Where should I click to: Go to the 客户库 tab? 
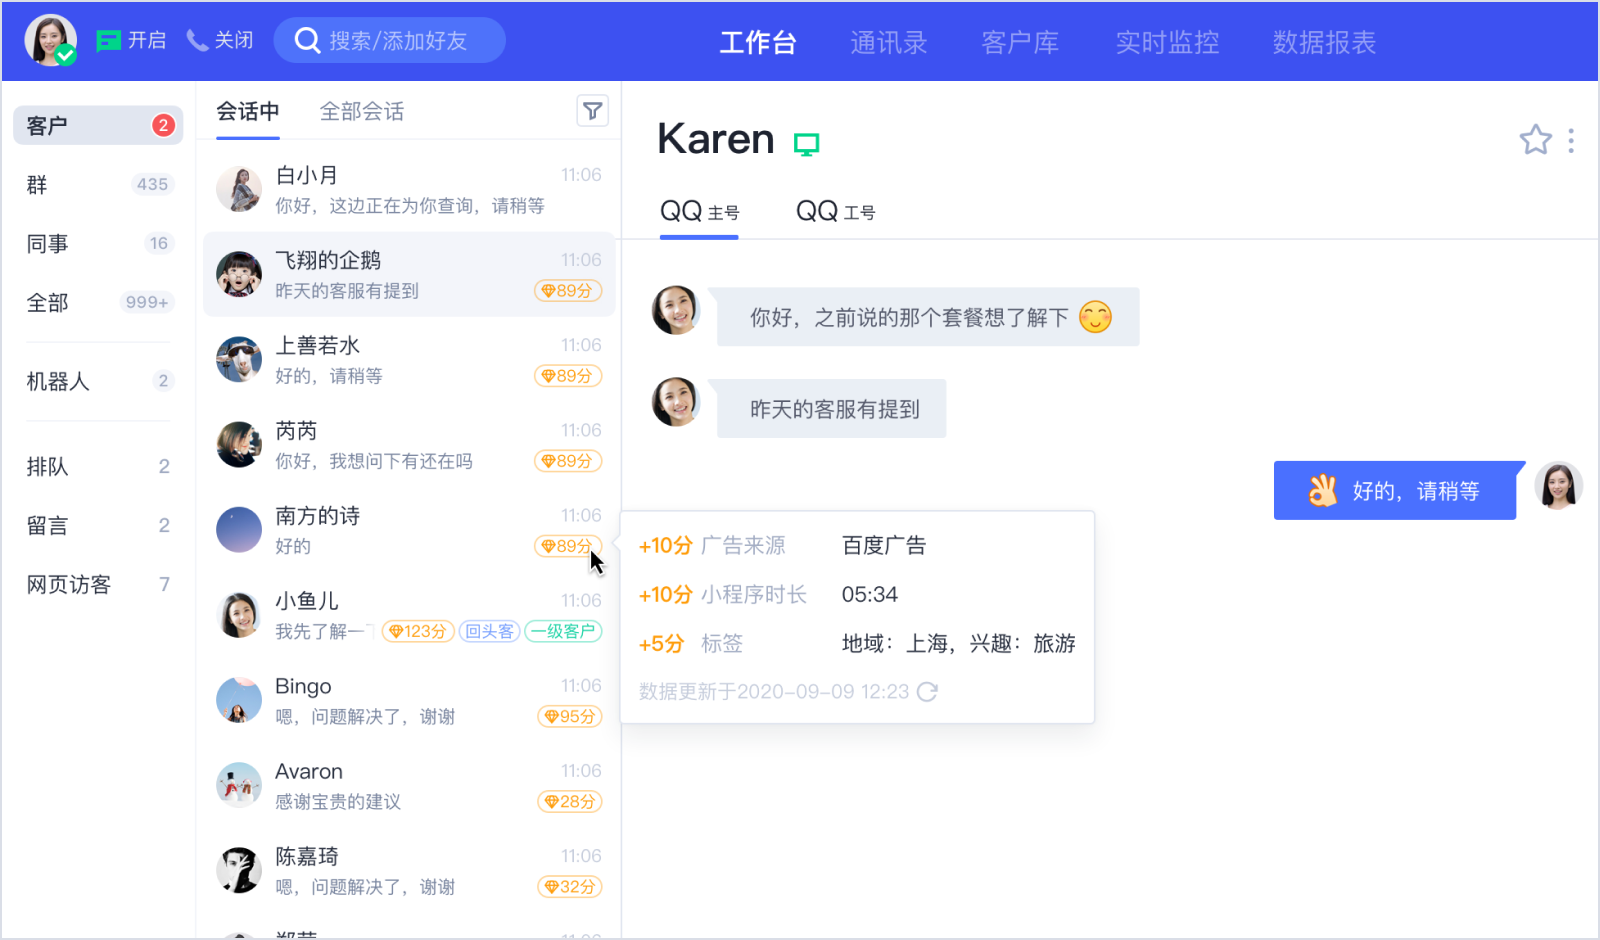pyautogui.click(x=1020, y=42)
